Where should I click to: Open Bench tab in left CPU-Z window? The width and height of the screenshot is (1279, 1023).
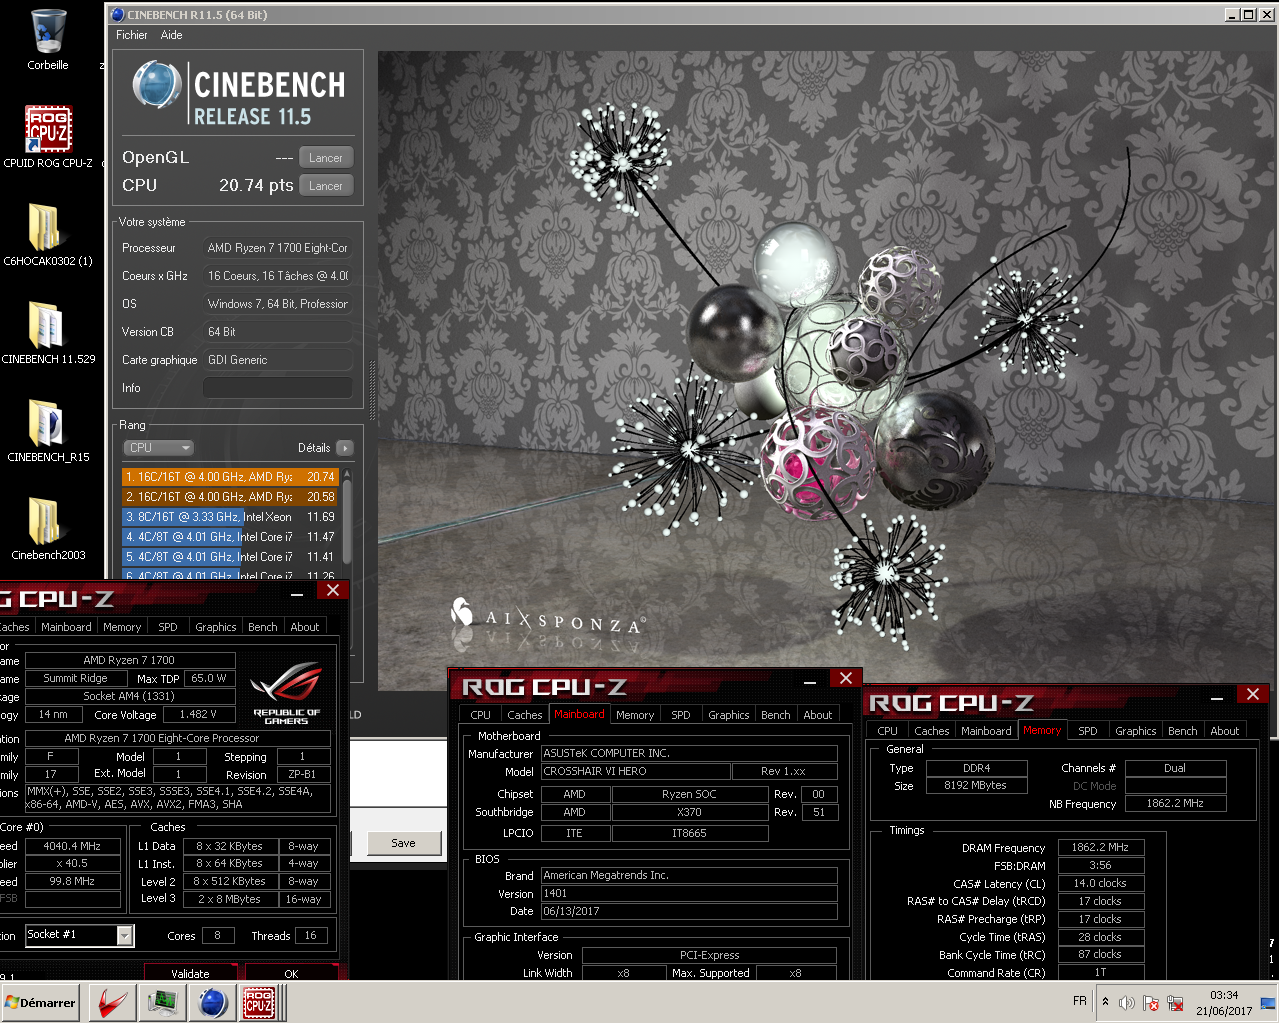263,627
